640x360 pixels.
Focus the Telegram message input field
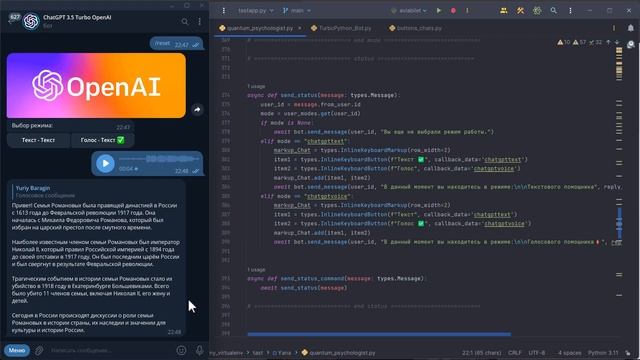(110, 350)
